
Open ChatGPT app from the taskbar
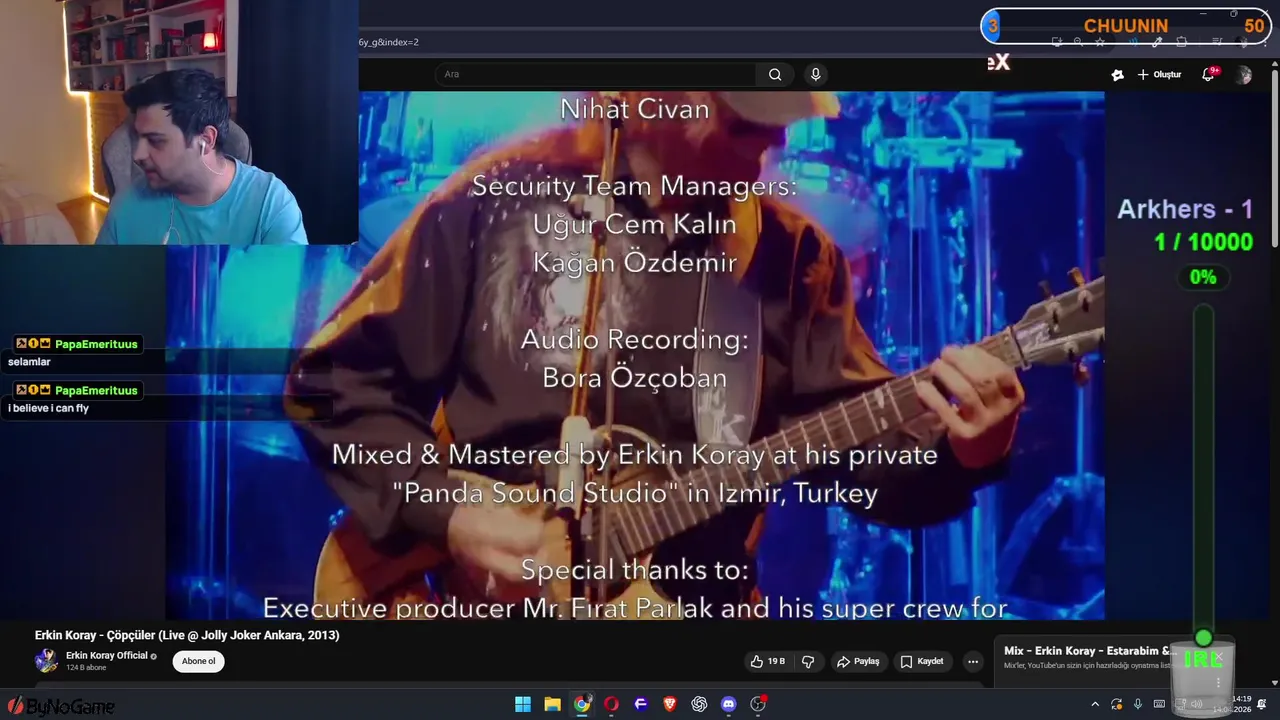point(699,704)
